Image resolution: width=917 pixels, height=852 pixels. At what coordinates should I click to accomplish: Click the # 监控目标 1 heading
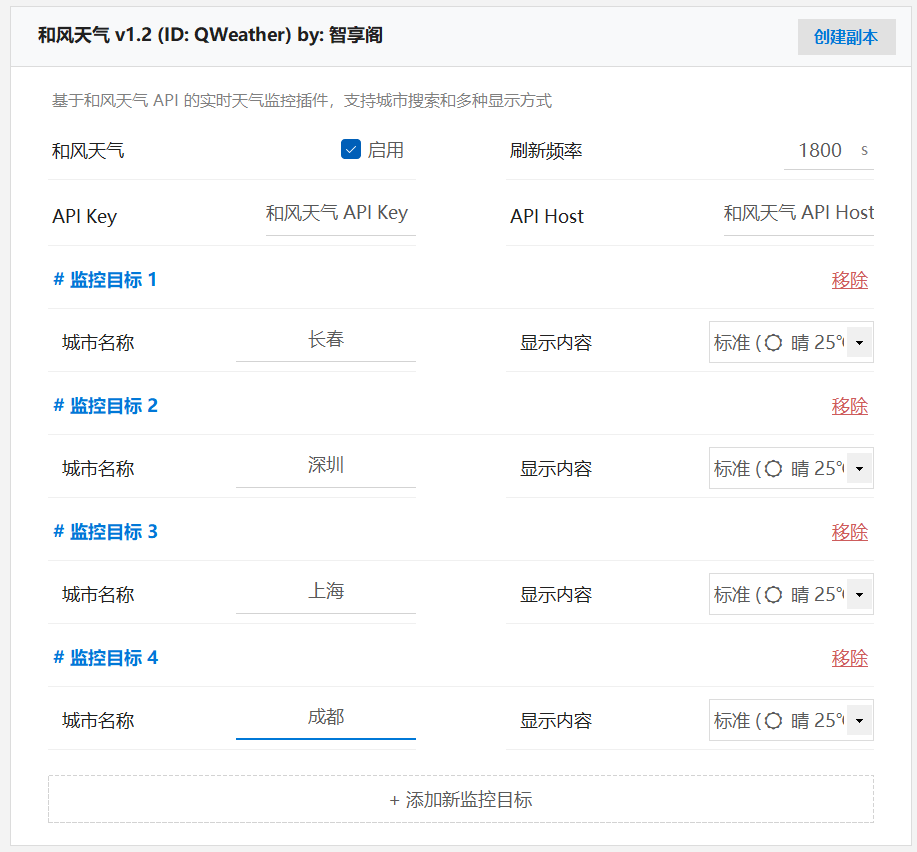pos(105,280)
